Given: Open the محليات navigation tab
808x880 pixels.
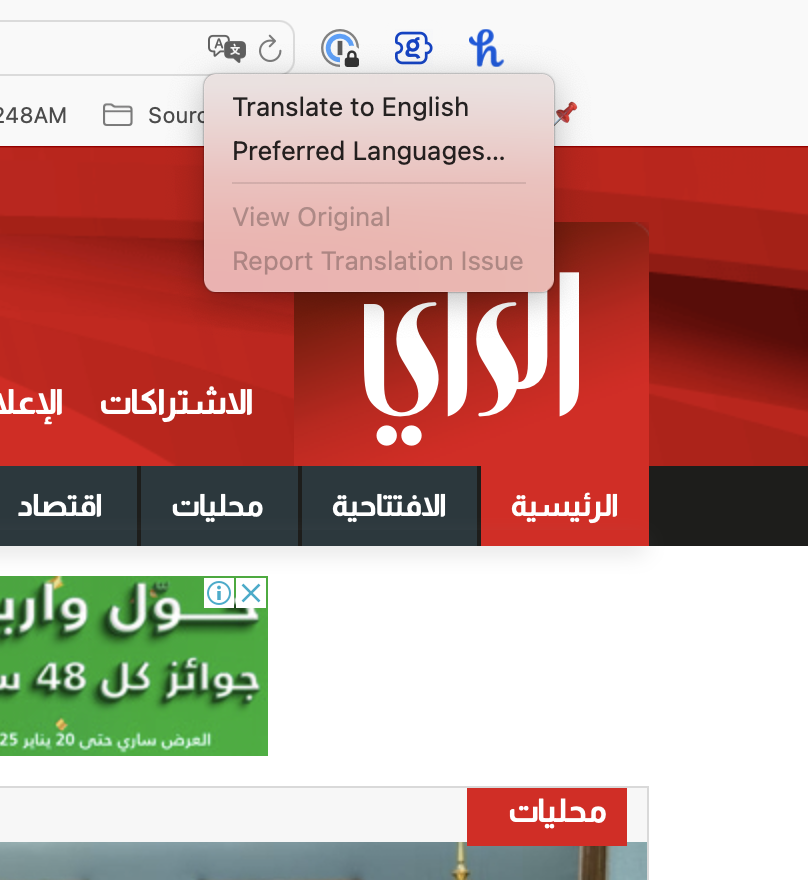Looking at the screenshot, I should point(218,506).
